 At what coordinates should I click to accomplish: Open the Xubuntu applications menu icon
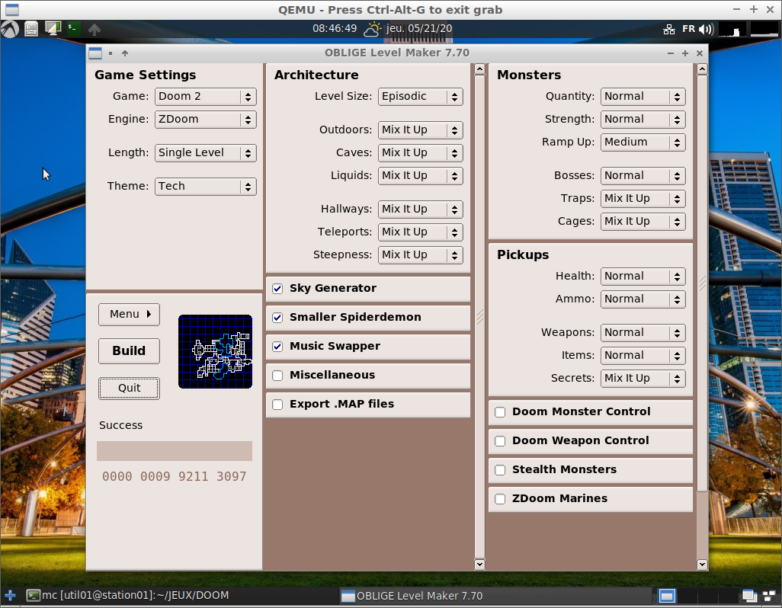click(x=9, y=29)
